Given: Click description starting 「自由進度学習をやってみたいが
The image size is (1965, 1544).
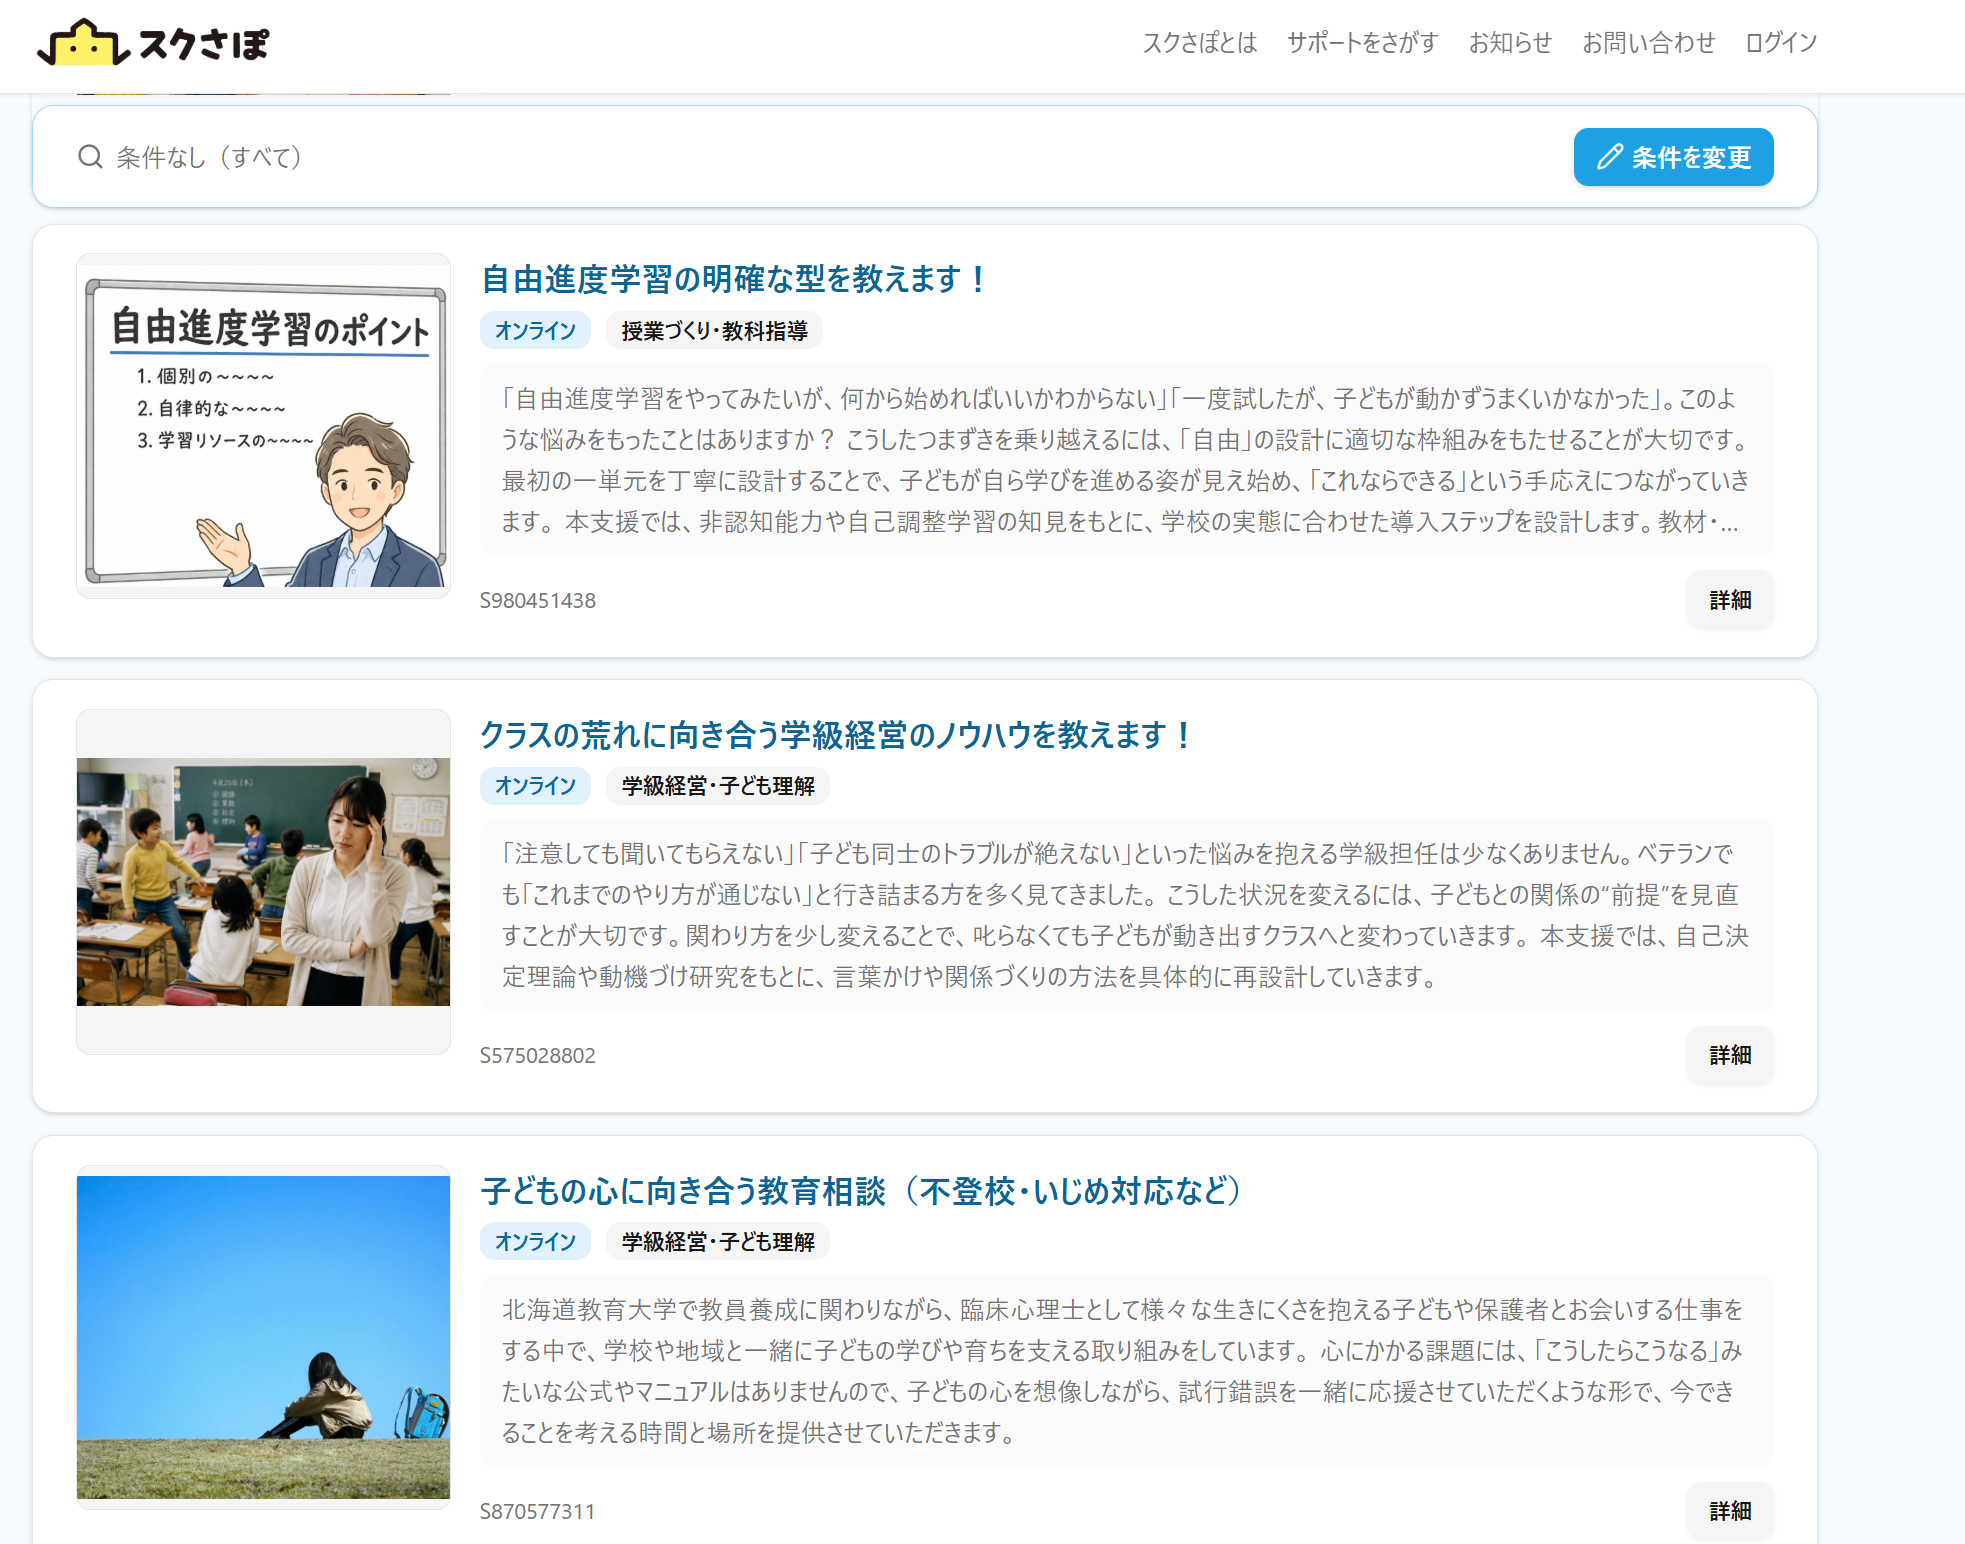Looking at the screenshot, I should point(1126,460).
